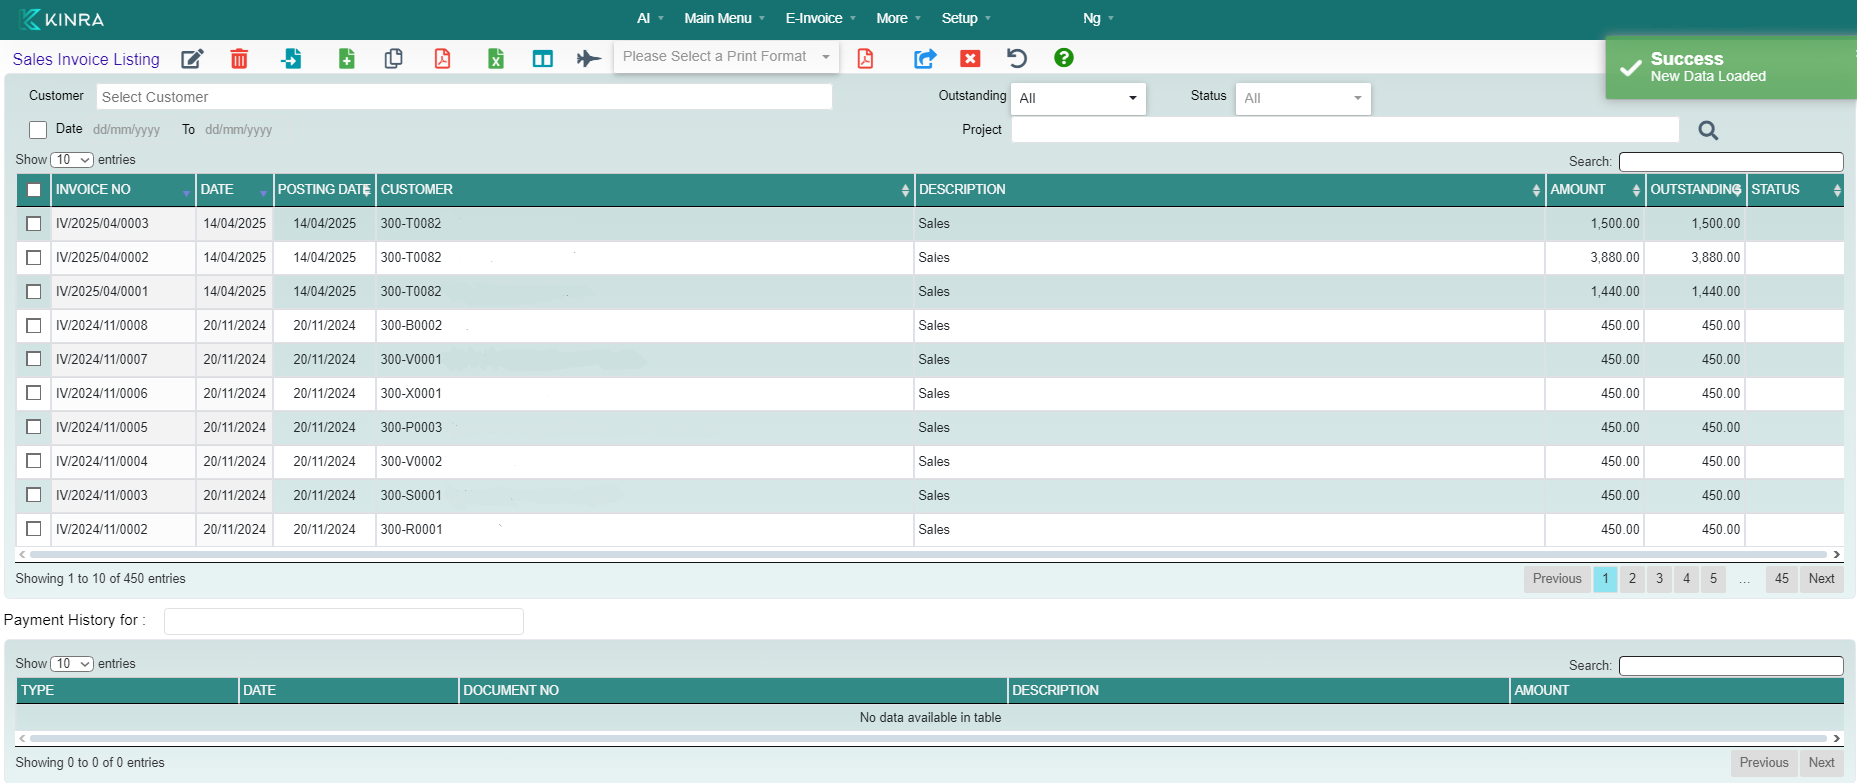Check the box for IV/2024/11/0008
Screen dimensions: 1857x783
point(34,326)
